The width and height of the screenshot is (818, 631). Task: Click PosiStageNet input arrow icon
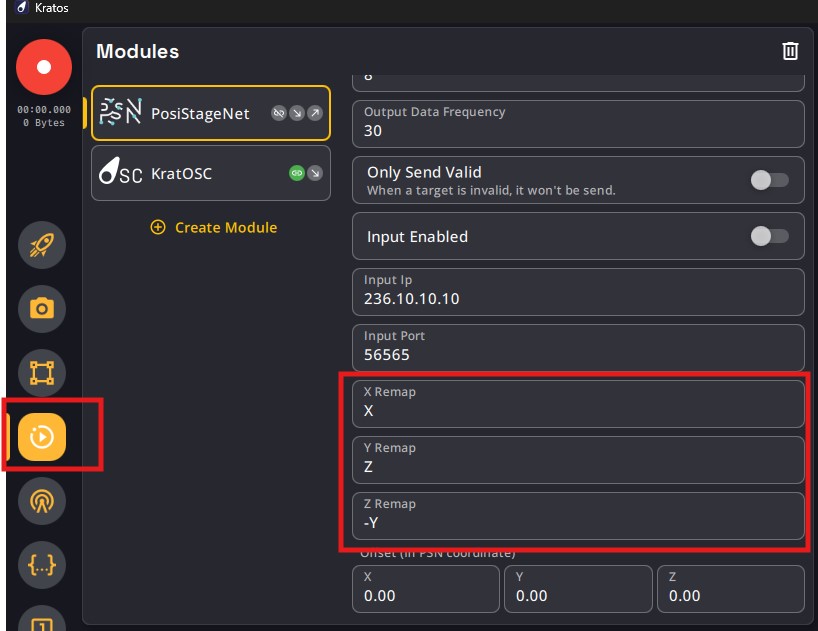(x=297, y=113)
